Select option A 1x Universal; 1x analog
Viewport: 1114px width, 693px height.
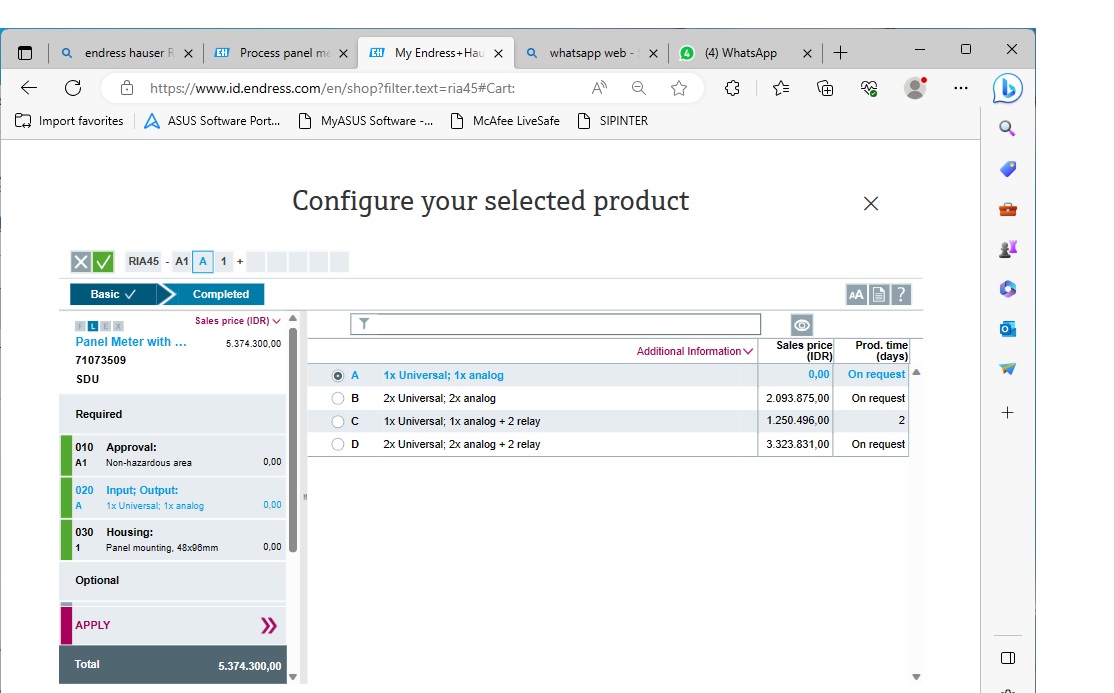(x=337, y=375)
